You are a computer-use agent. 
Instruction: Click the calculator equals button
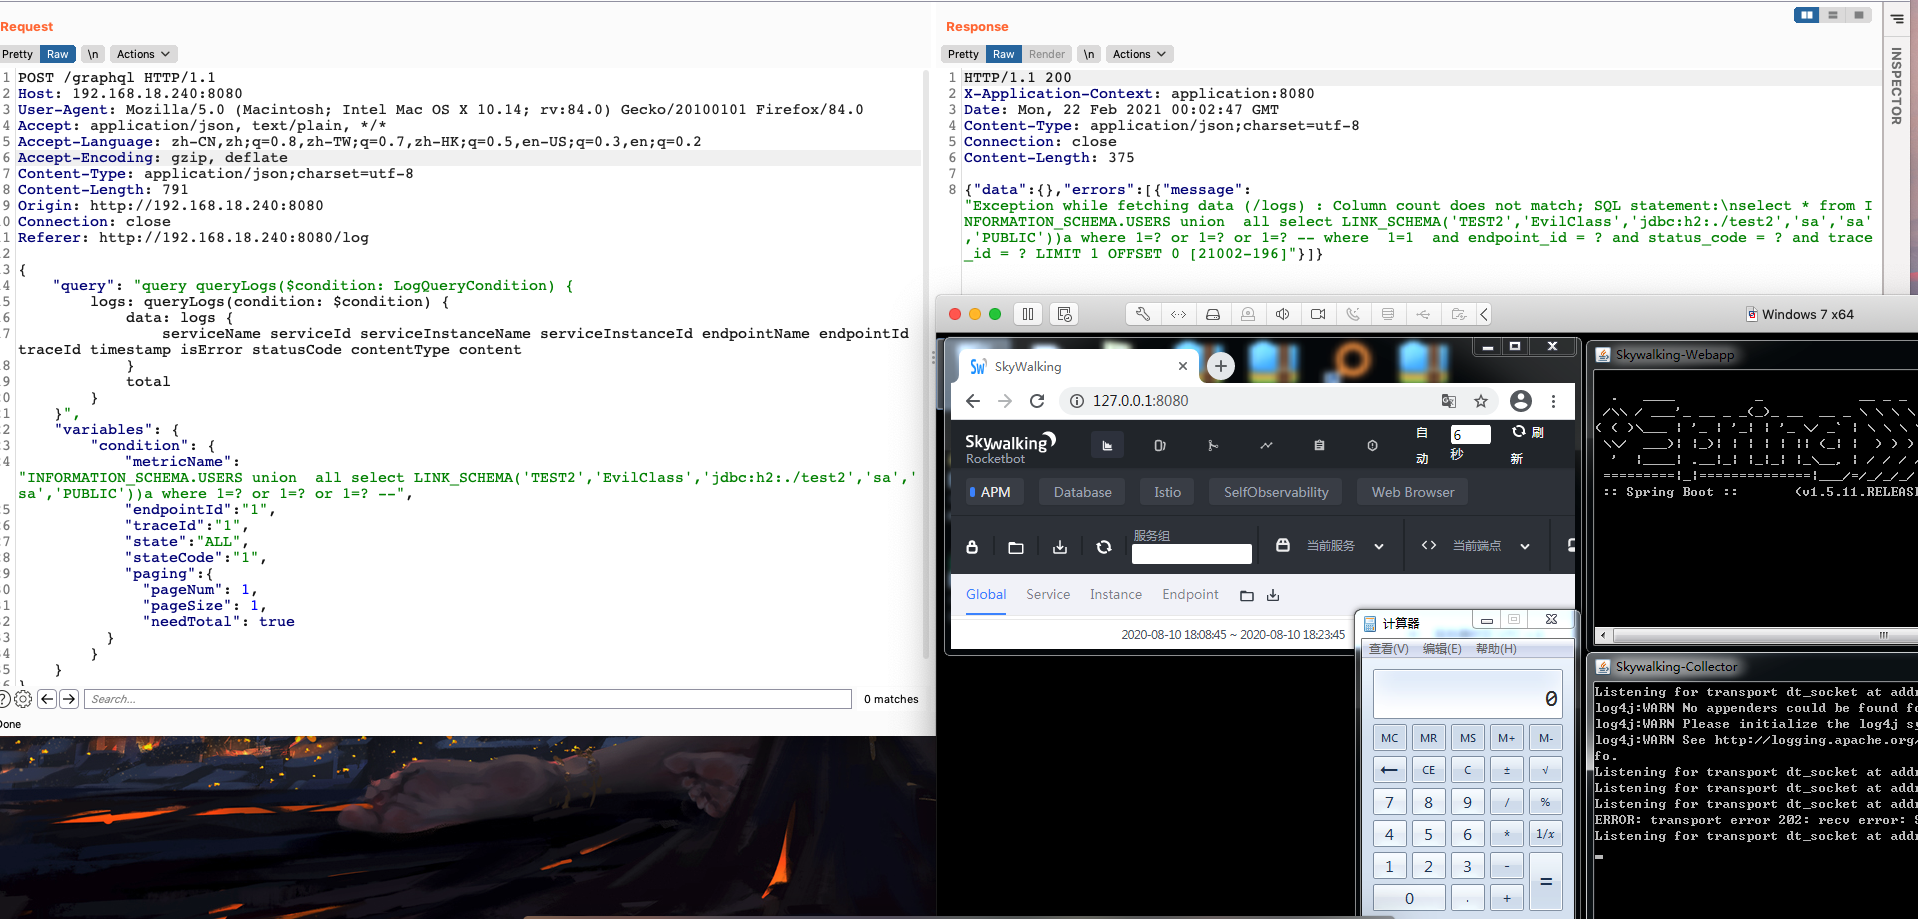(x=1545, y=881)
